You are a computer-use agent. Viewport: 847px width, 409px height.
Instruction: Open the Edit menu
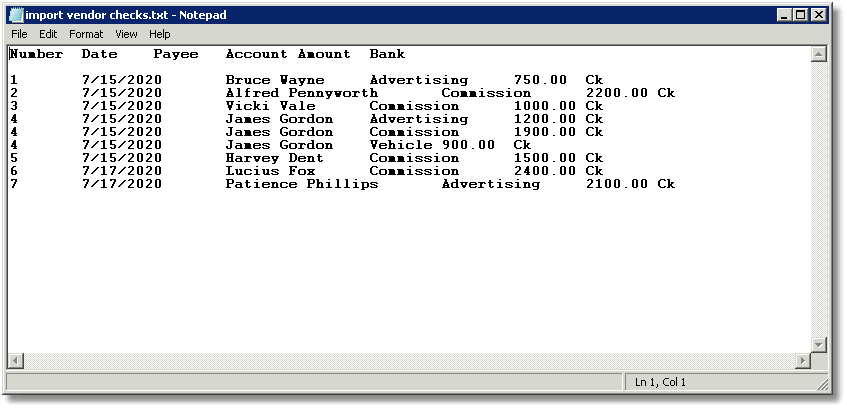[48, 34]
